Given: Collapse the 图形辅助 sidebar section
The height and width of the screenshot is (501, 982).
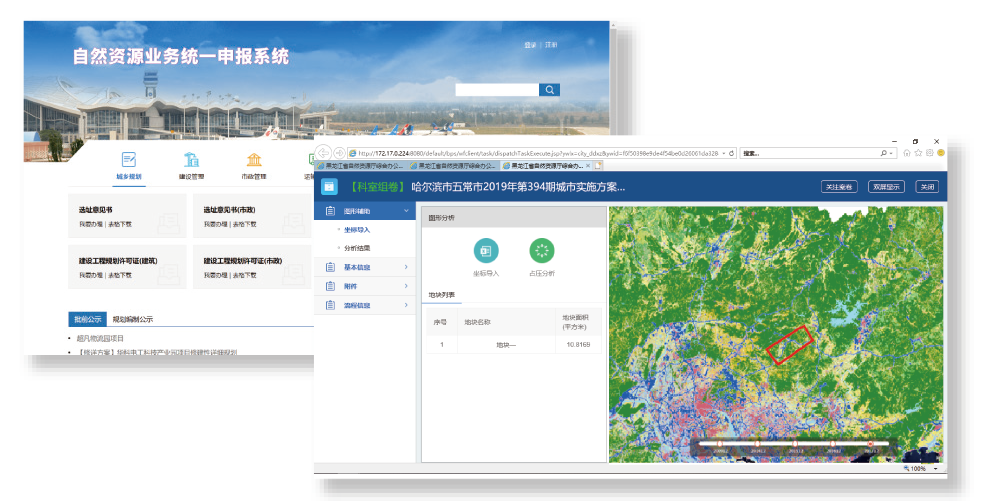Looking at the screenshot, I should point(406,211).
